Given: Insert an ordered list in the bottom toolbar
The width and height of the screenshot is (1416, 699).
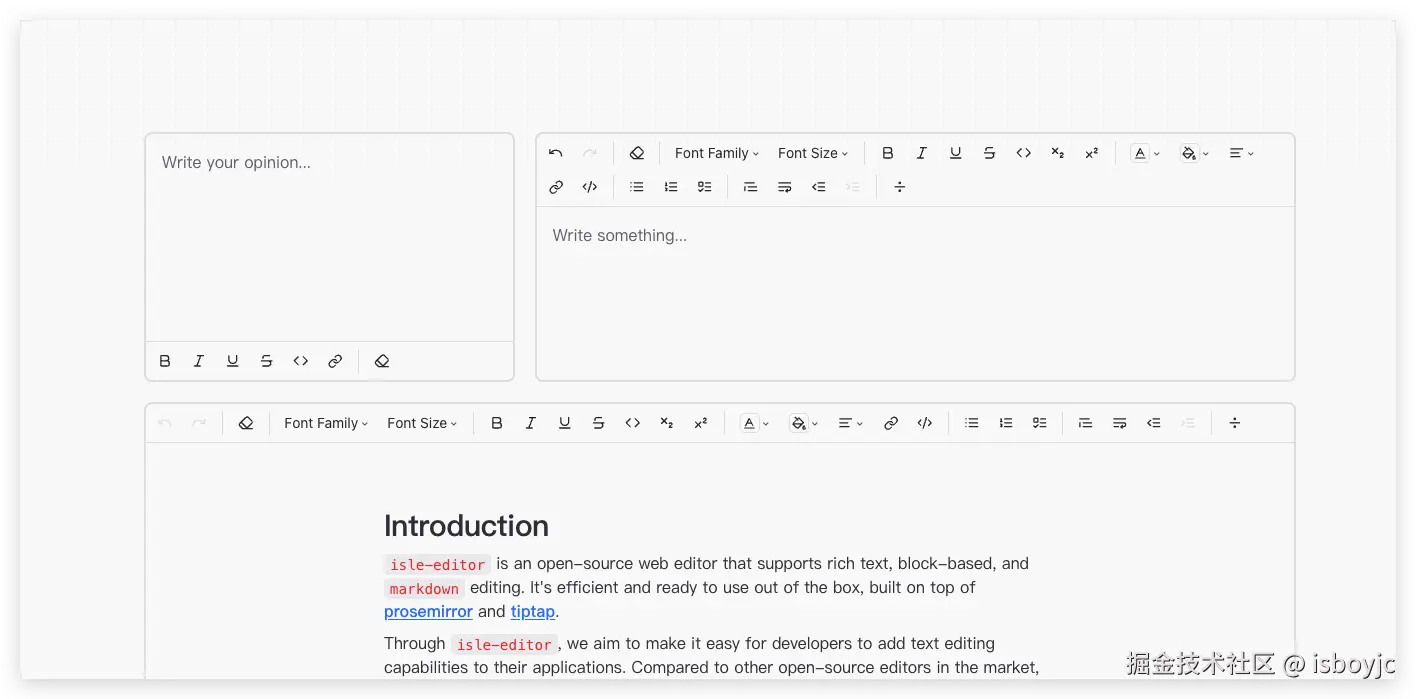Looking at the screenshot, I should point(1005,422).
